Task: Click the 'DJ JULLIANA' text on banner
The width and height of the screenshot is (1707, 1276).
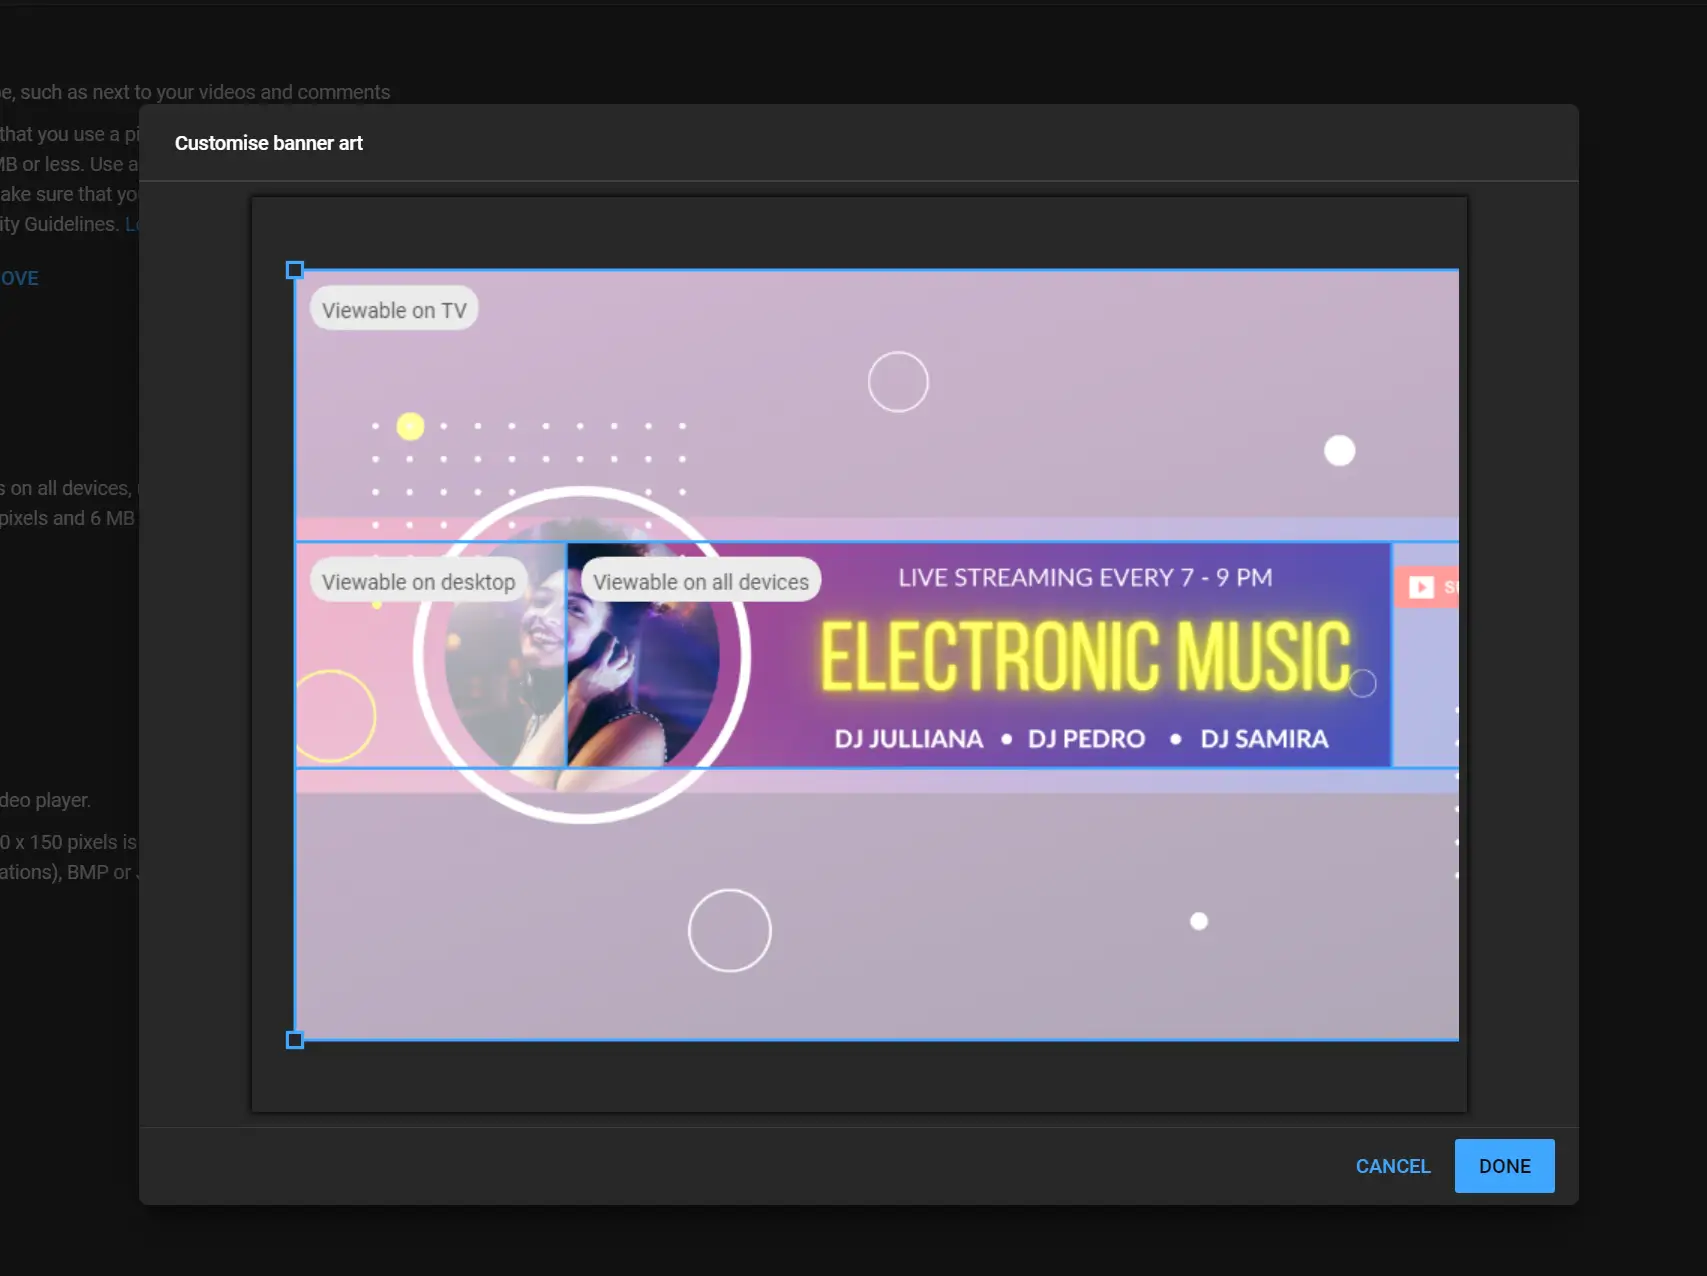Action: [909, 739]
